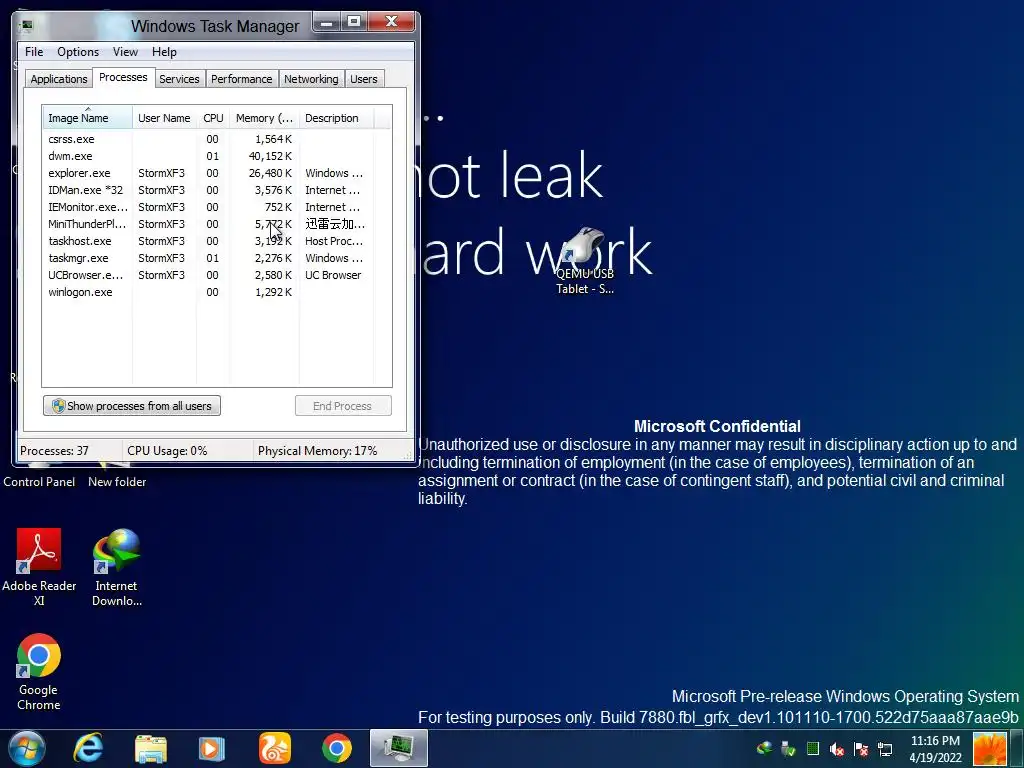
Task: Sort by Image Name column header
Action: tap(88, 118)
